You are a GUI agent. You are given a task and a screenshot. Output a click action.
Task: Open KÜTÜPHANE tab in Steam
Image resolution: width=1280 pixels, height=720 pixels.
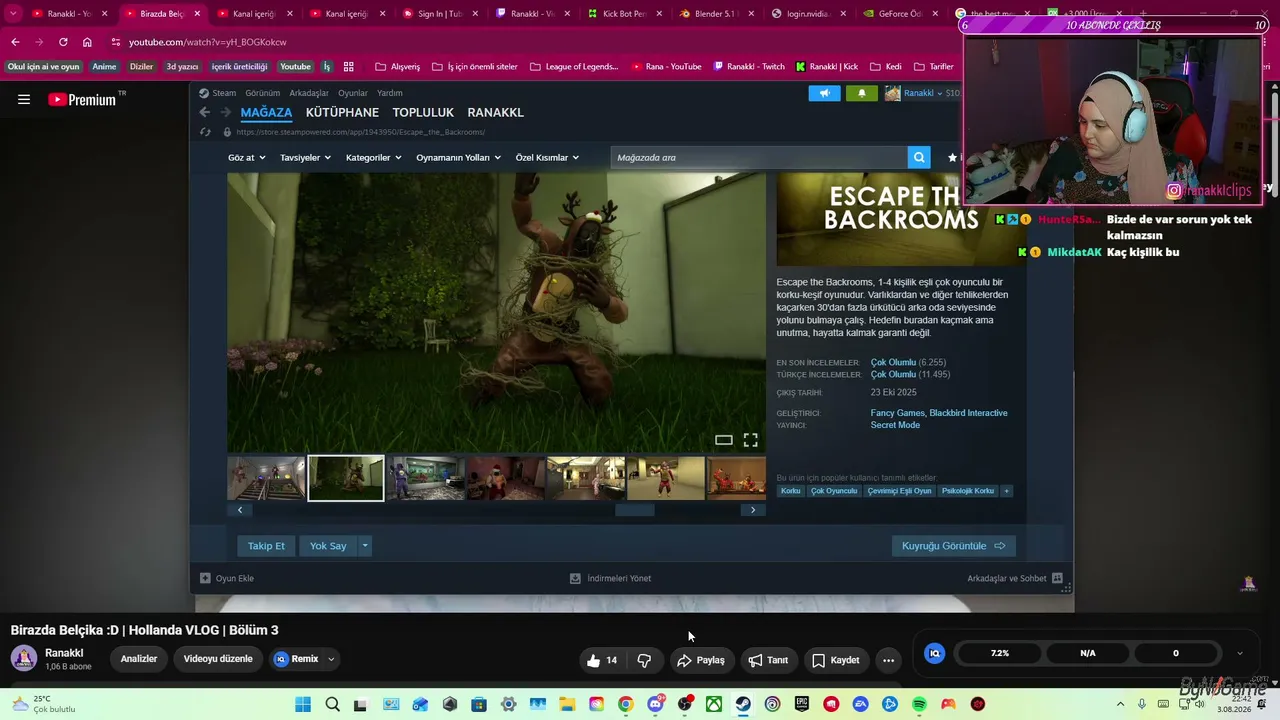pyautogui.click(x=342, y=112)
